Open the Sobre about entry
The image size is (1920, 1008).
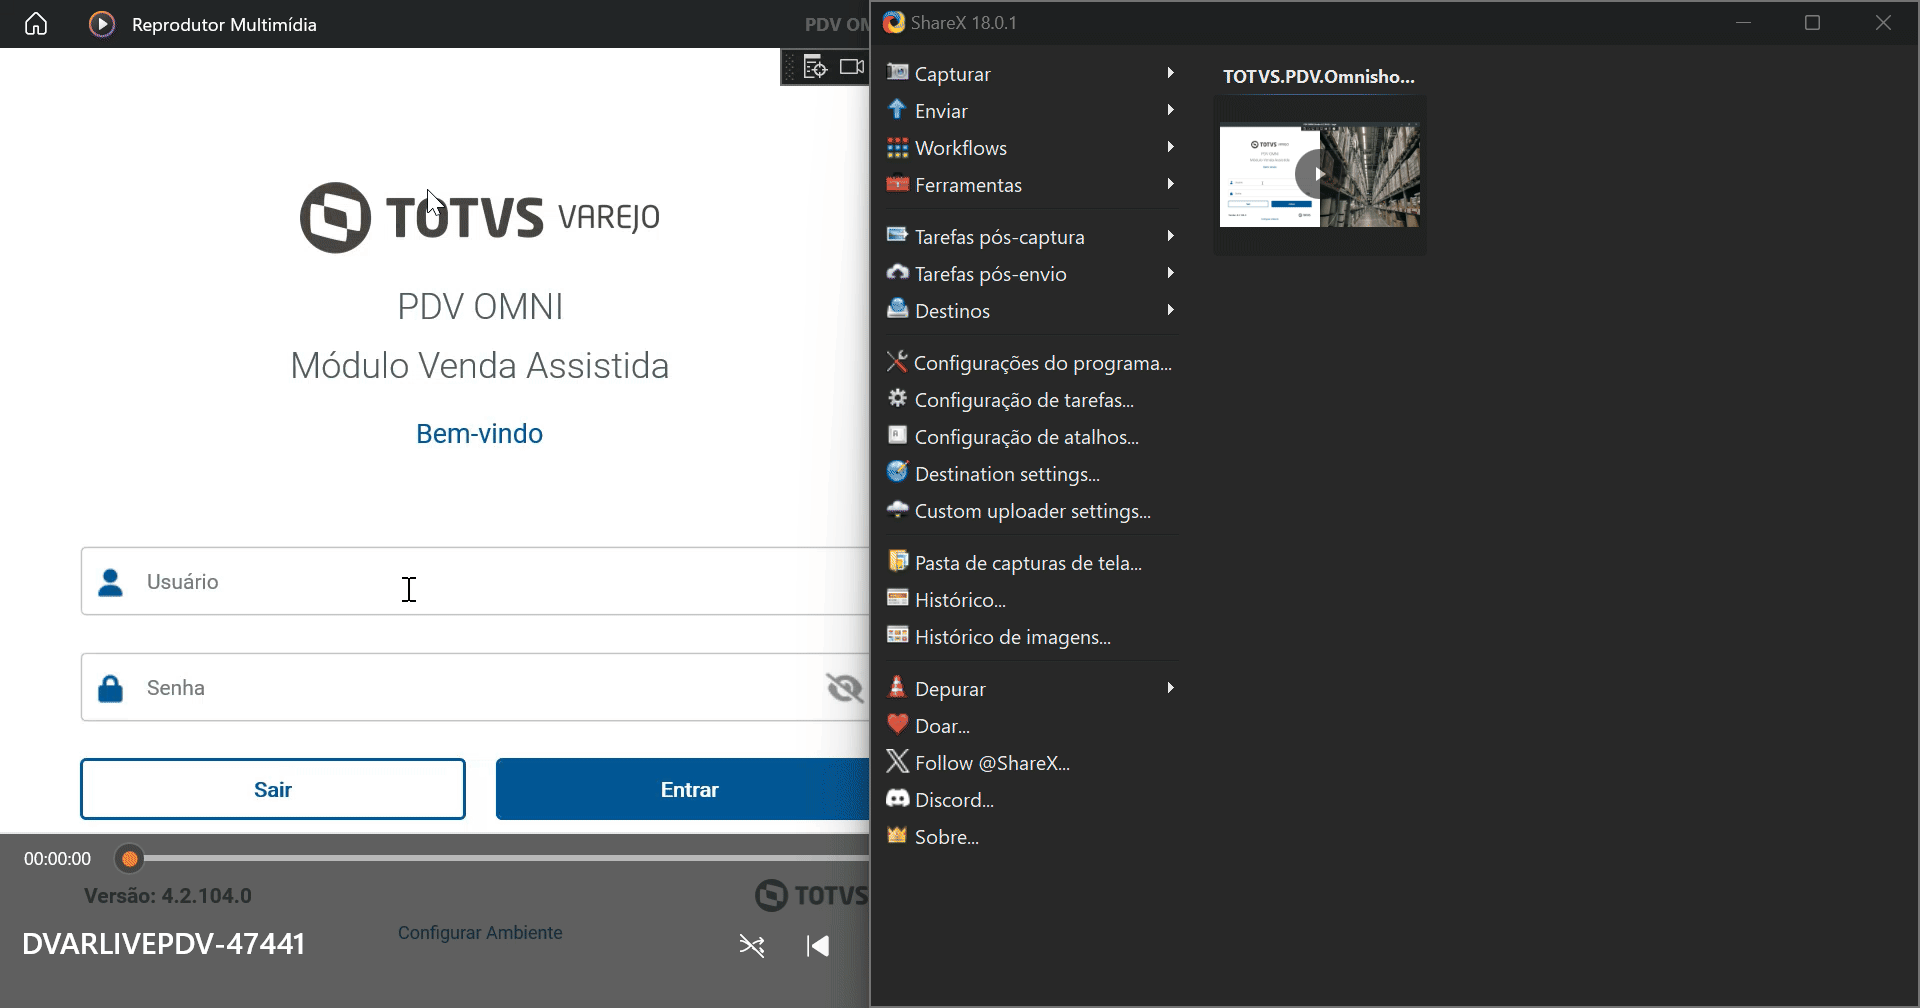1031,837
